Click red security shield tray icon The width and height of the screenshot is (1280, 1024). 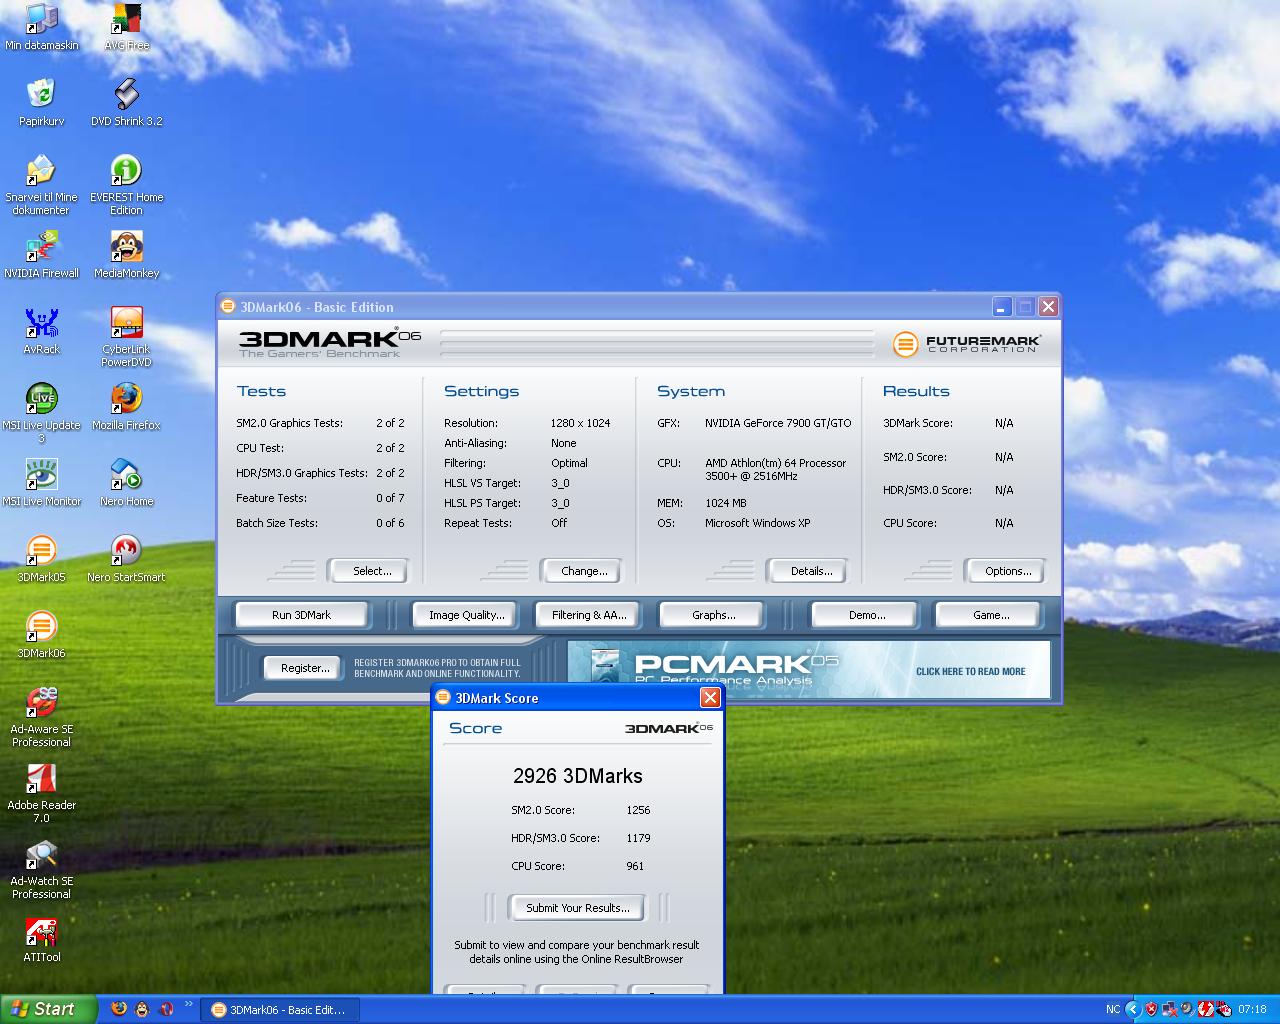point(1151,1010)
